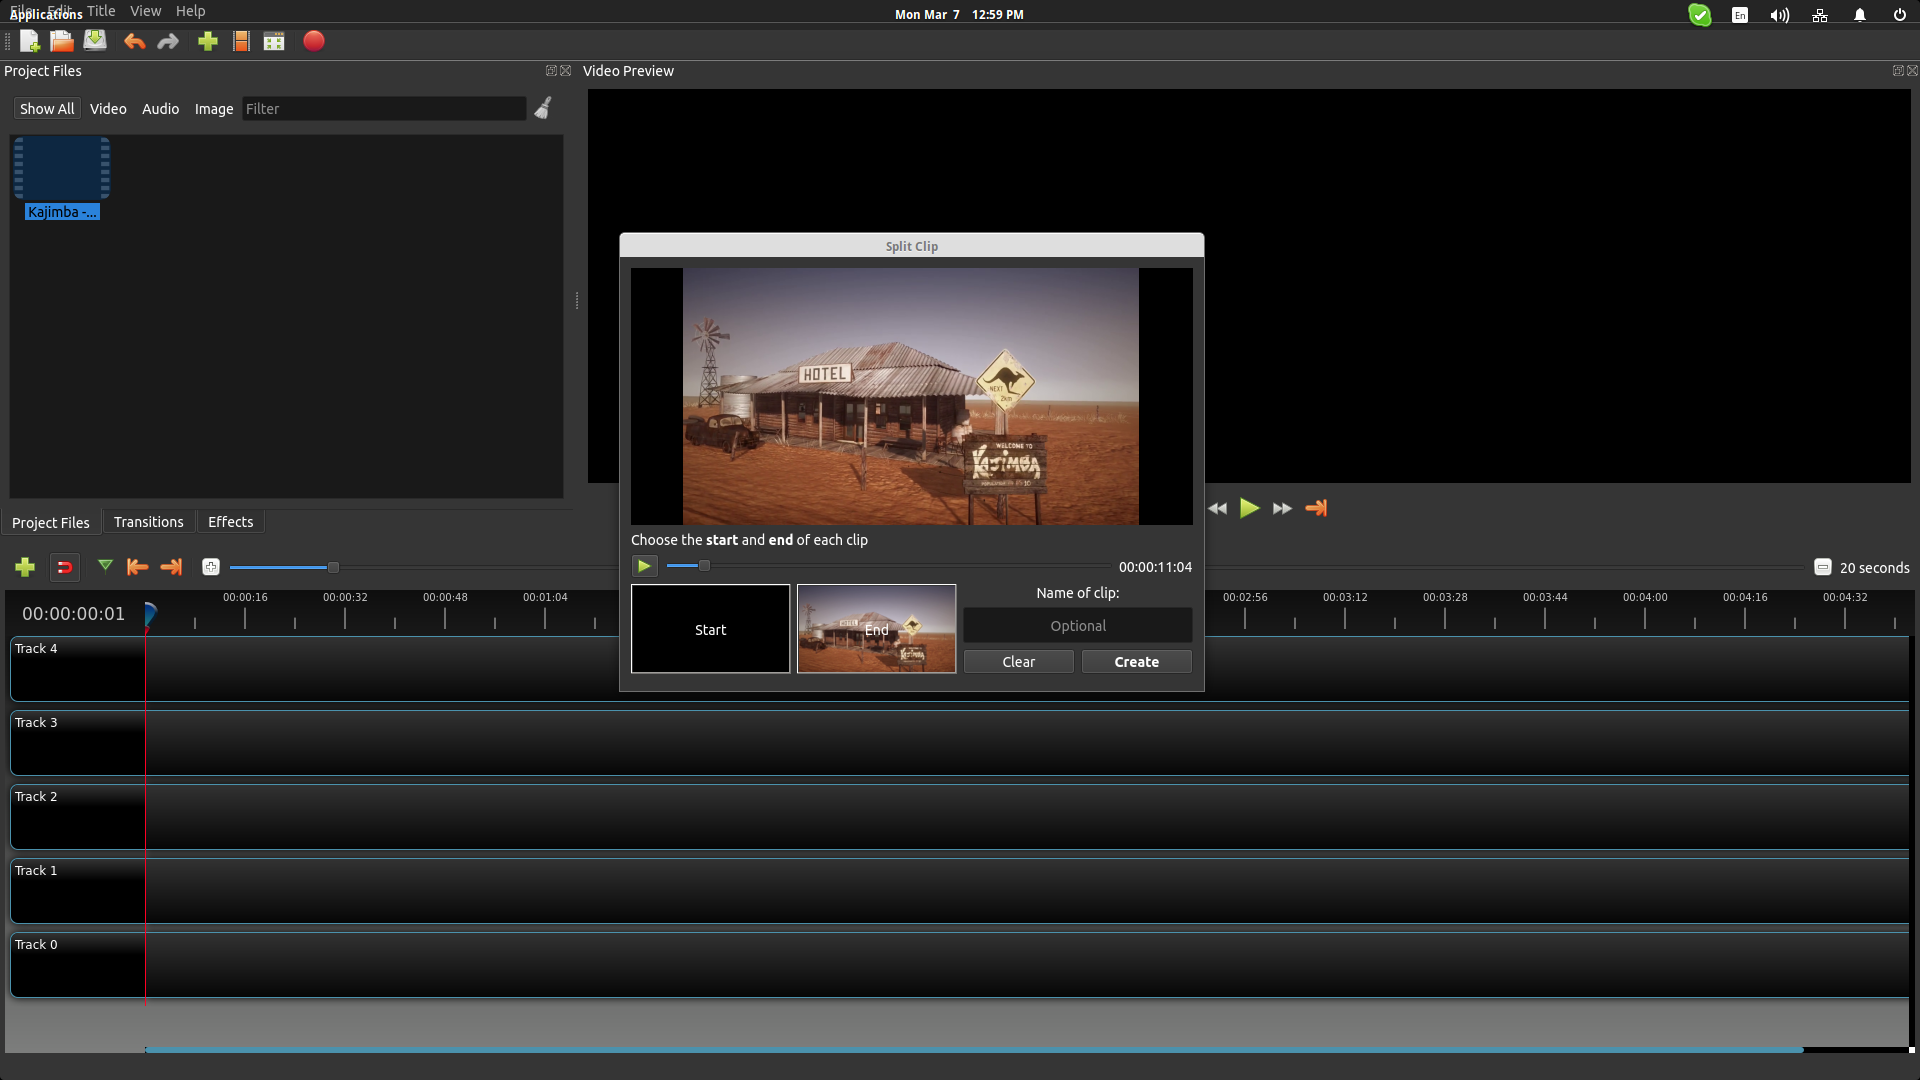Click the 00:00:00:01 timecode display

(74, 614)
